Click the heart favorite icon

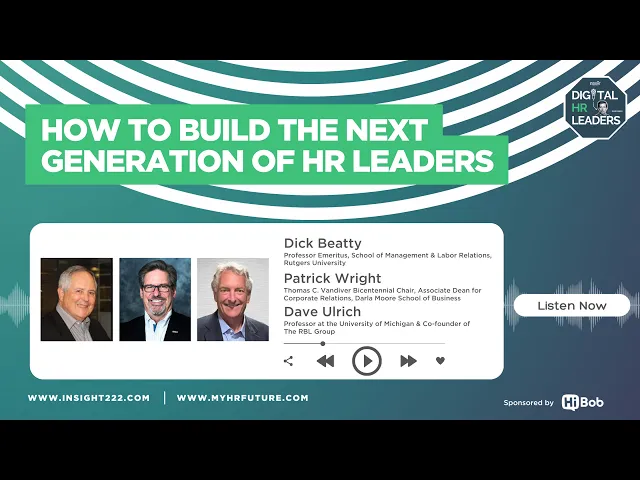click(440, 361)
